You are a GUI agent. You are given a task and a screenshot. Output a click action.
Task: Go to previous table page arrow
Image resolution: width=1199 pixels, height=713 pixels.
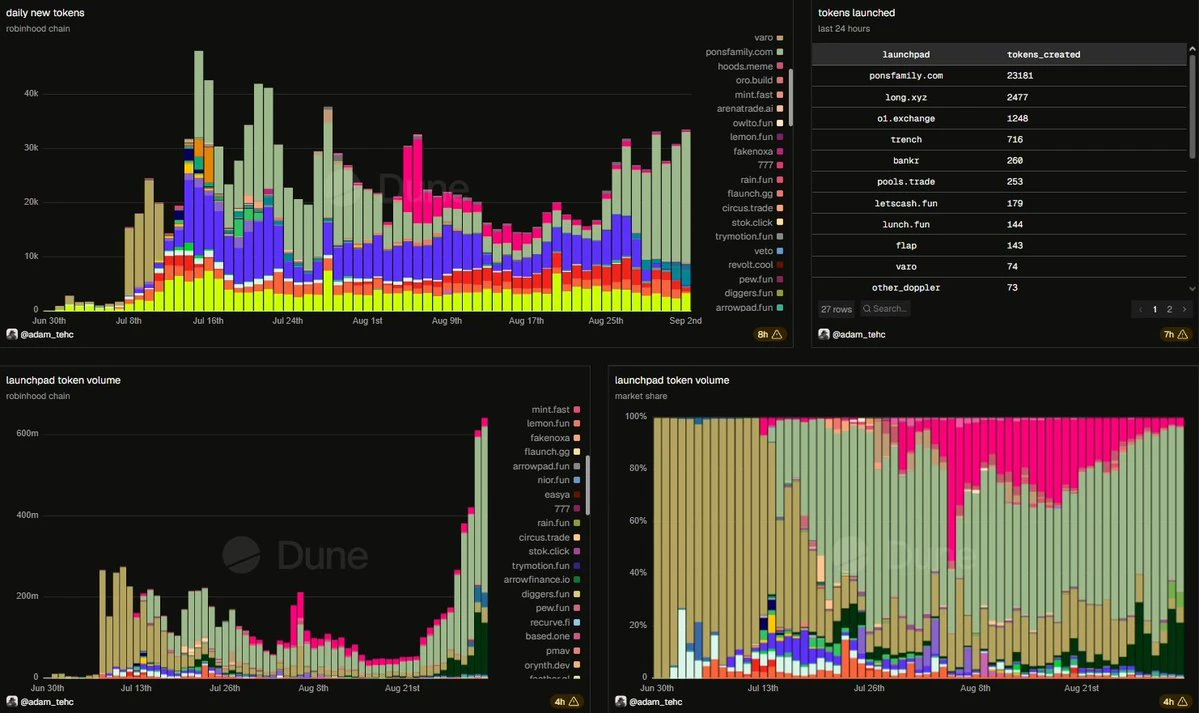click(1140, 309)
